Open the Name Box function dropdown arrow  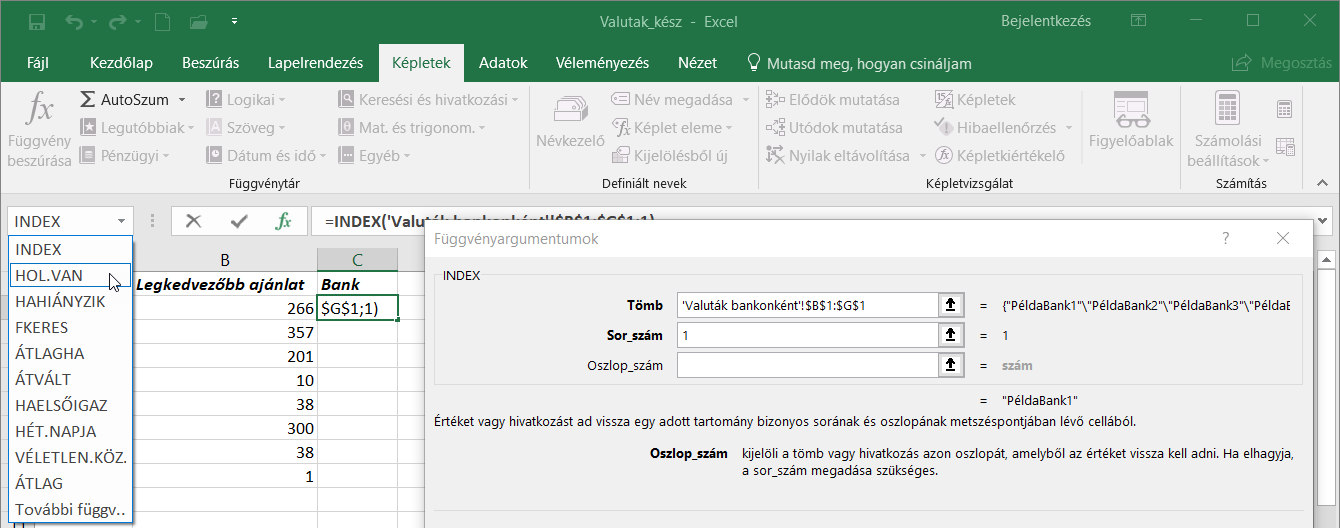pos(121,222)
